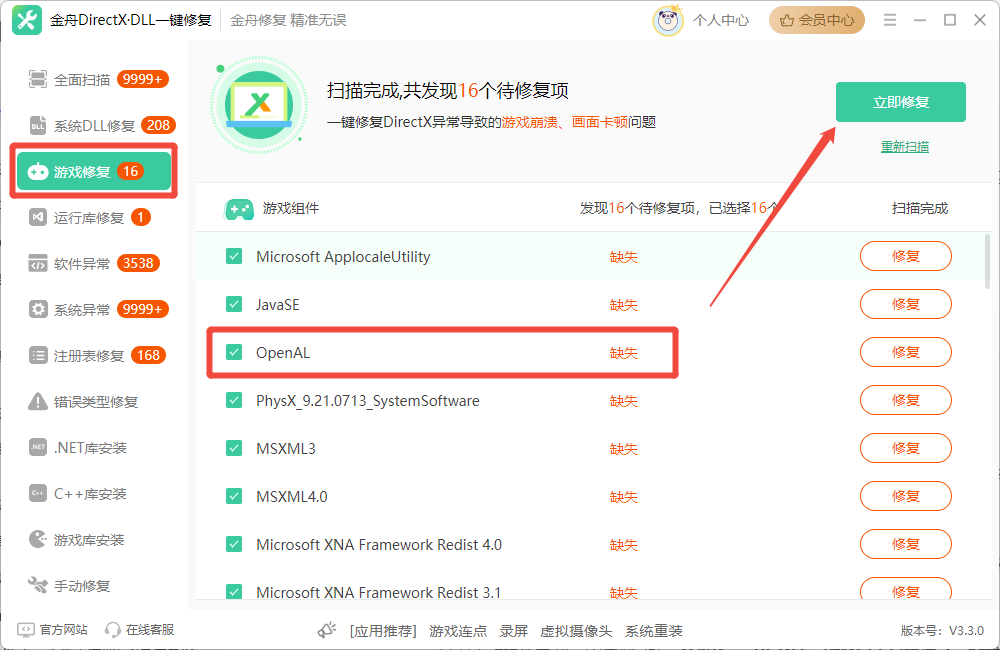Click the 版本号: V3.3.0 version text
Screen dimensions: 1000x650
pyautogui.click(x=943, y=630)
